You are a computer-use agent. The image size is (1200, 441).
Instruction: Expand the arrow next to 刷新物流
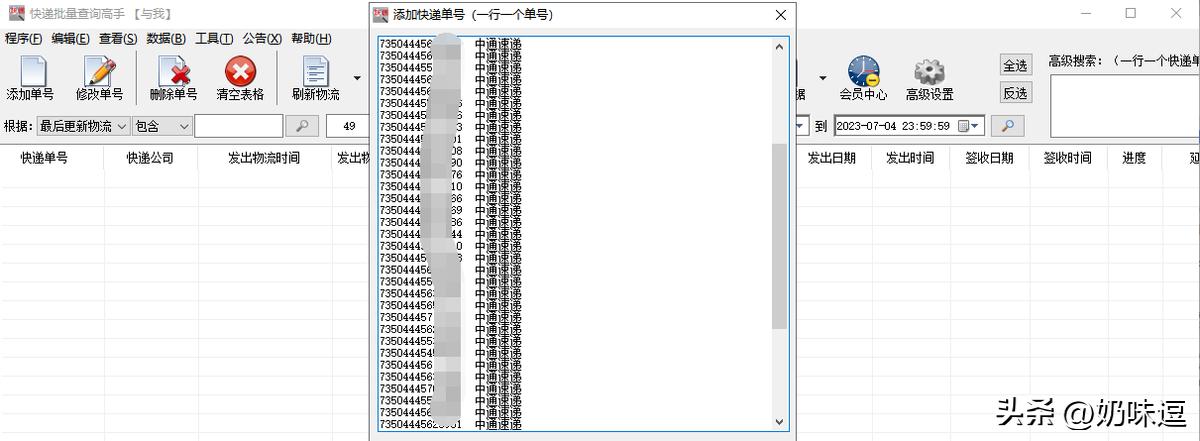pos(357,78)
